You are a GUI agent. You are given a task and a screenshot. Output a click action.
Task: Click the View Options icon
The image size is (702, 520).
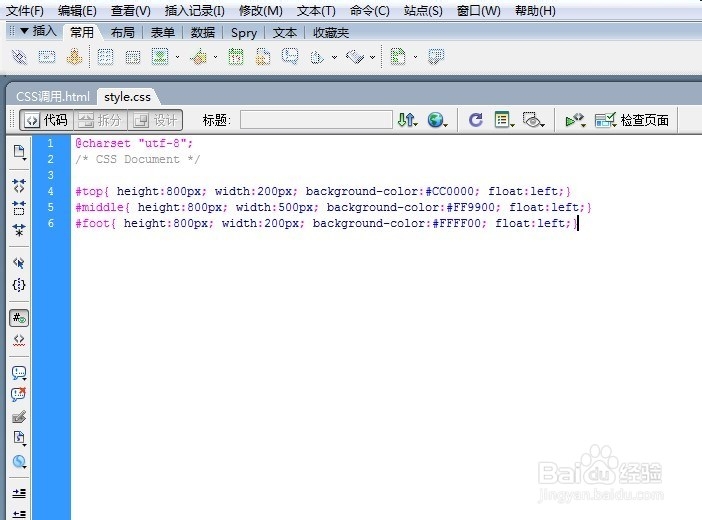click(x=504, y=120)
